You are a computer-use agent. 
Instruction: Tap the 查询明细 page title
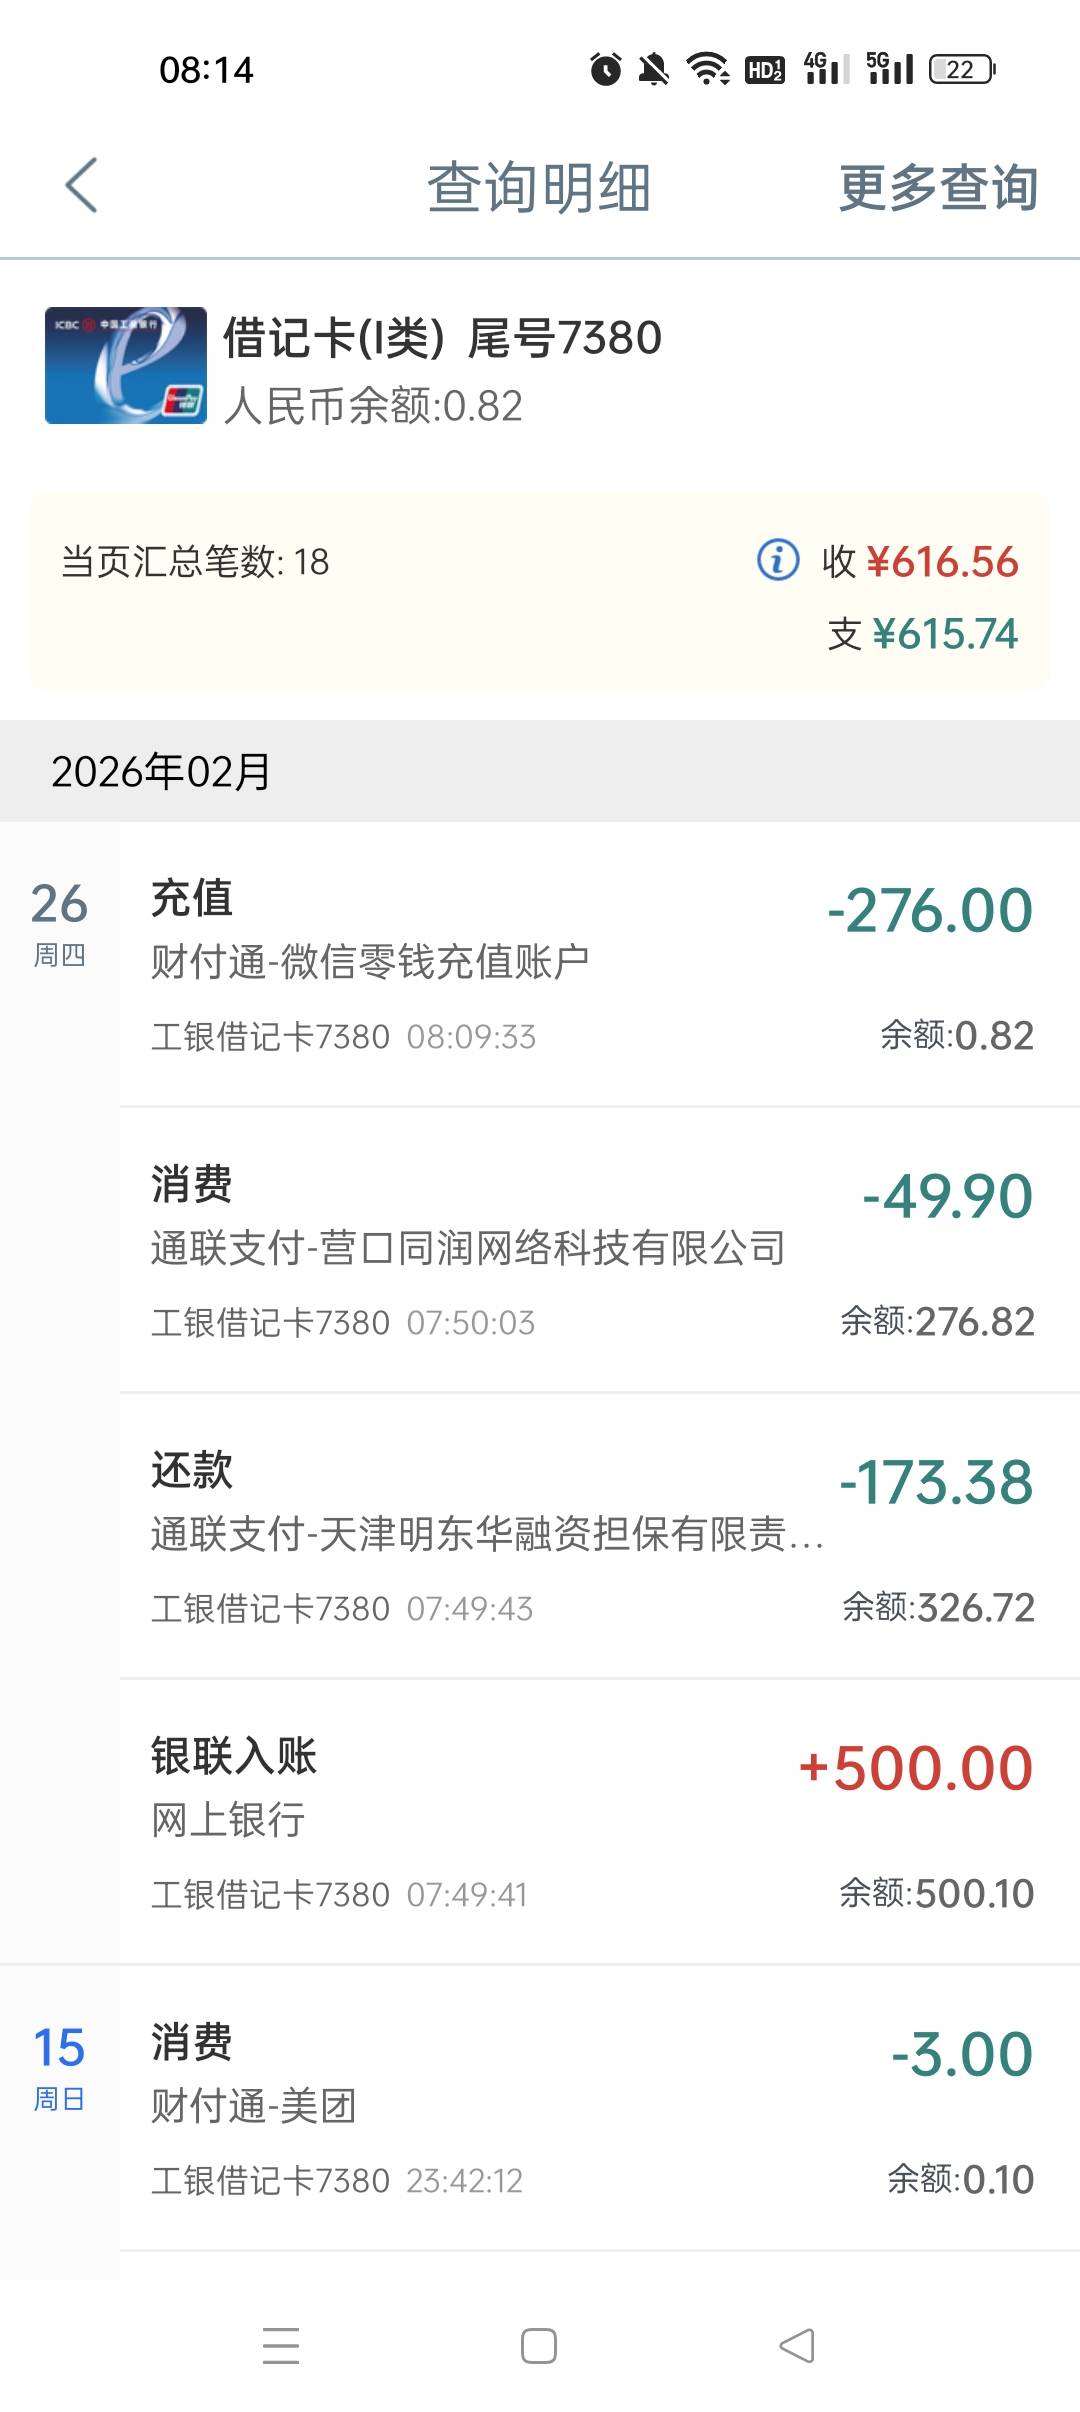pos(539,187)
